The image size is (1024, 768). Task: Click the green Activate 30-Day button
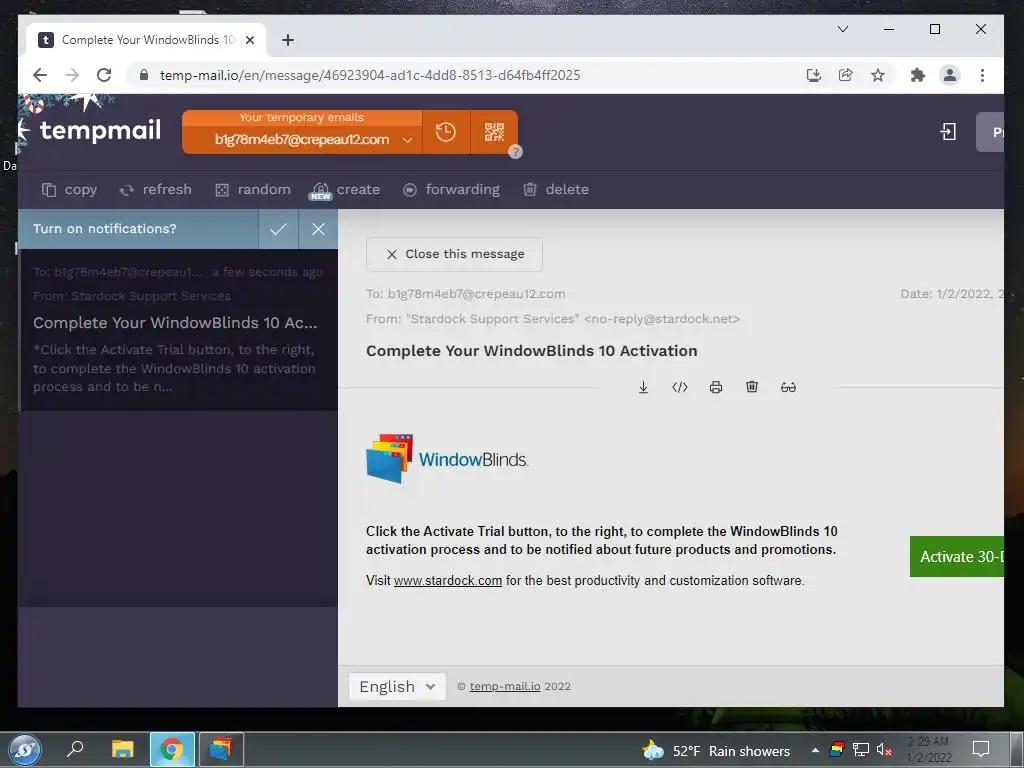coord(957,556)
